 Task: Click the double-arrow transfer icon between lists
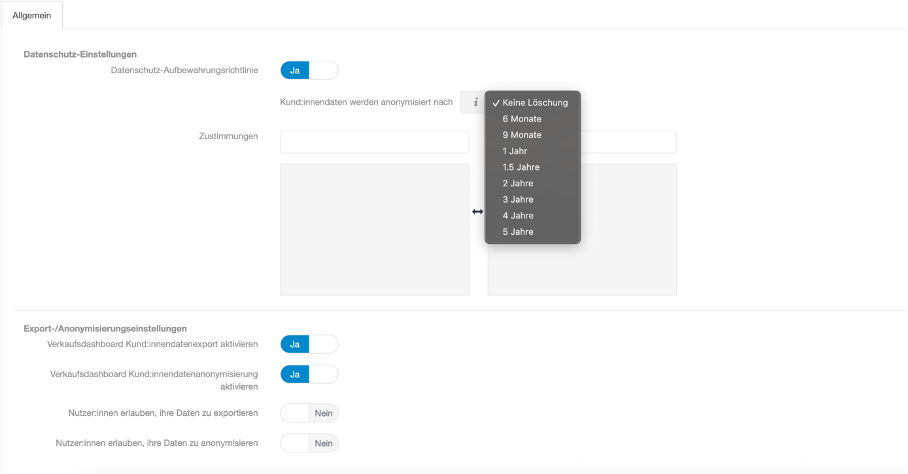click(x=477, y=212)
